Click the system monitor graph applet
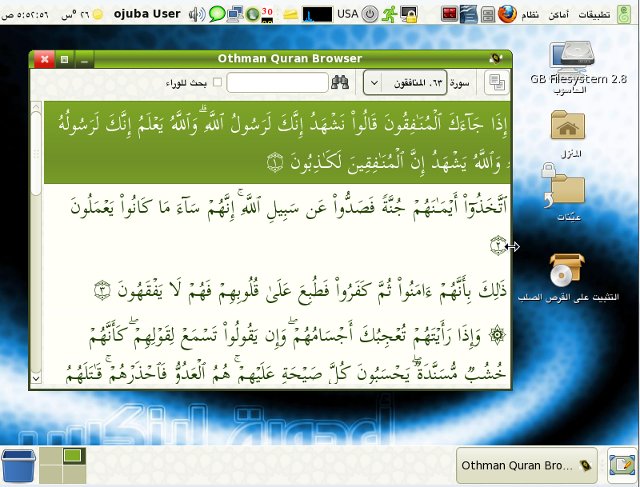 [x=318, y=14]
